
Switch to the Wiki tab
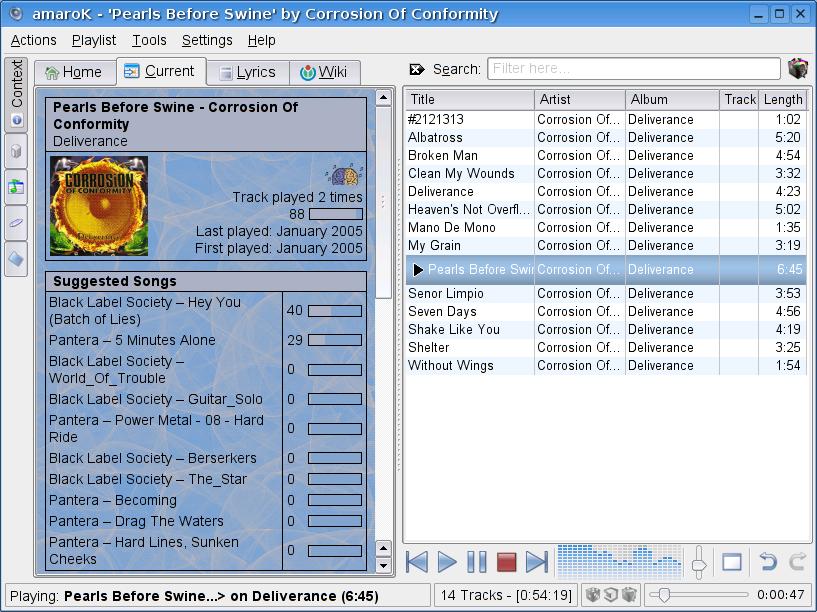coord(325,72)
